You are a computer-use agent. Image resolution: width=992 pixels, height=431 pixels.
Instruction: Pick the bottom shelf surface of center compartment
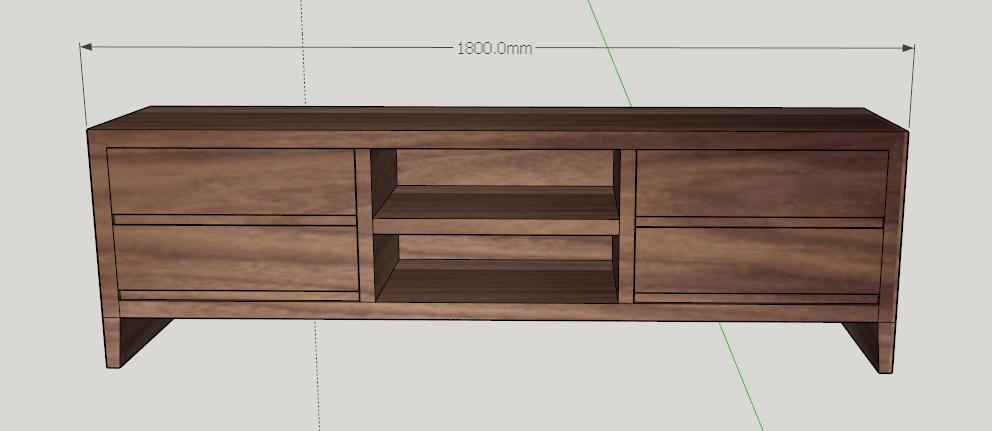point(498,281)
